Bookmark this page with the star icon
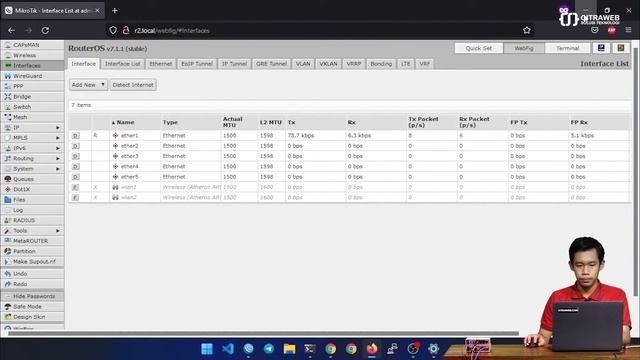Image resolution: width=640 pixels, height=360 pixels. [x=527, y=30]
